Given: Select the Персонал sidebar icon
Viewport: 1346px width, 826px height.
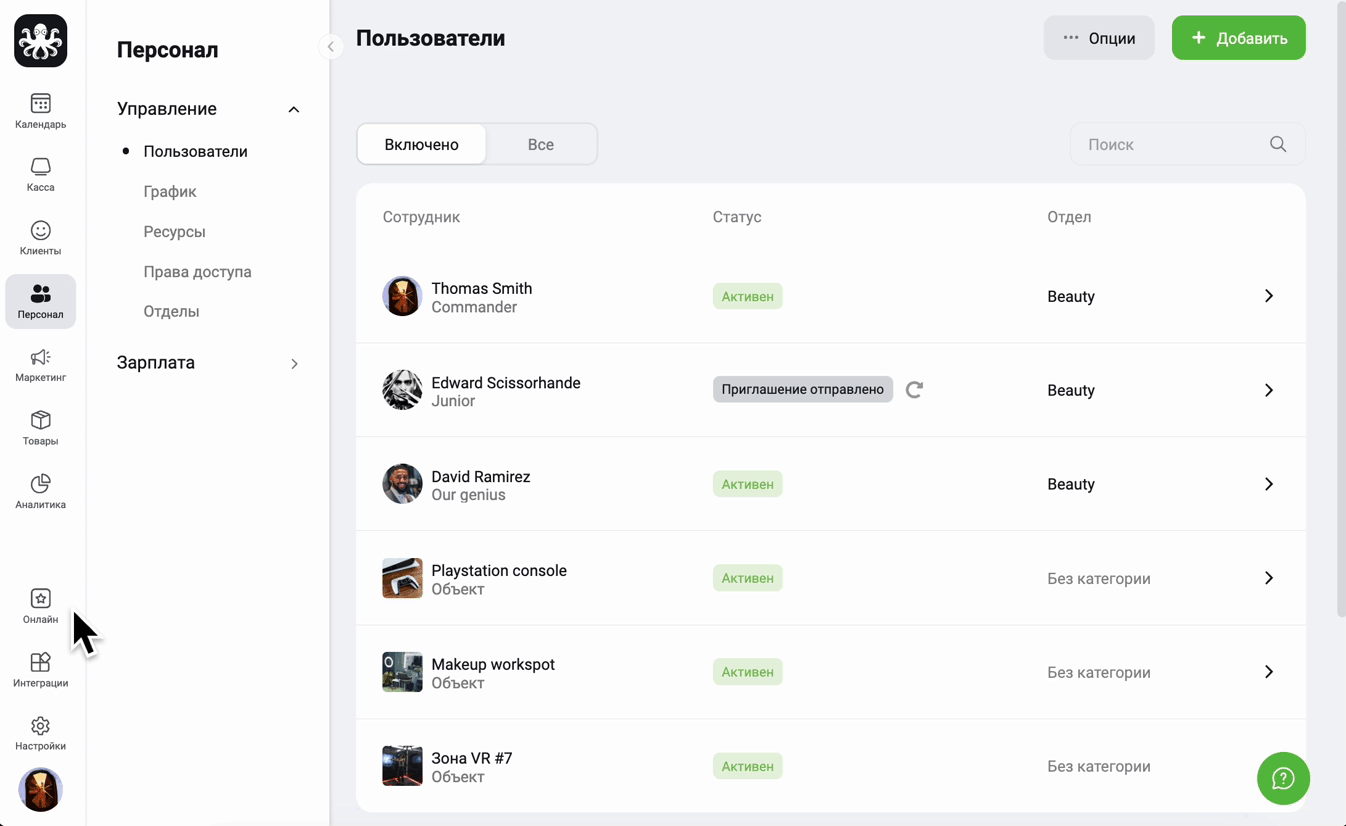Looking at the screenshot, I should [x=41, y=301].
